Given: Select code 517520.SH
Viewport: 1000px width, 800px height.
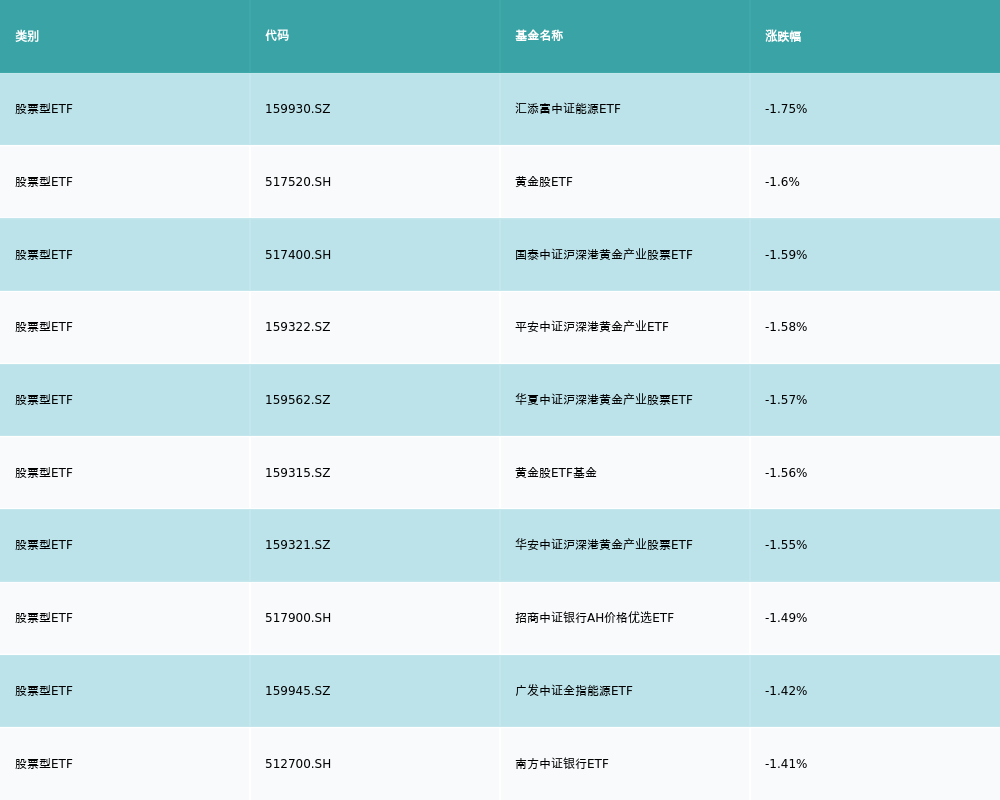Looking at the screenshot, I should (x=298, y=182).
